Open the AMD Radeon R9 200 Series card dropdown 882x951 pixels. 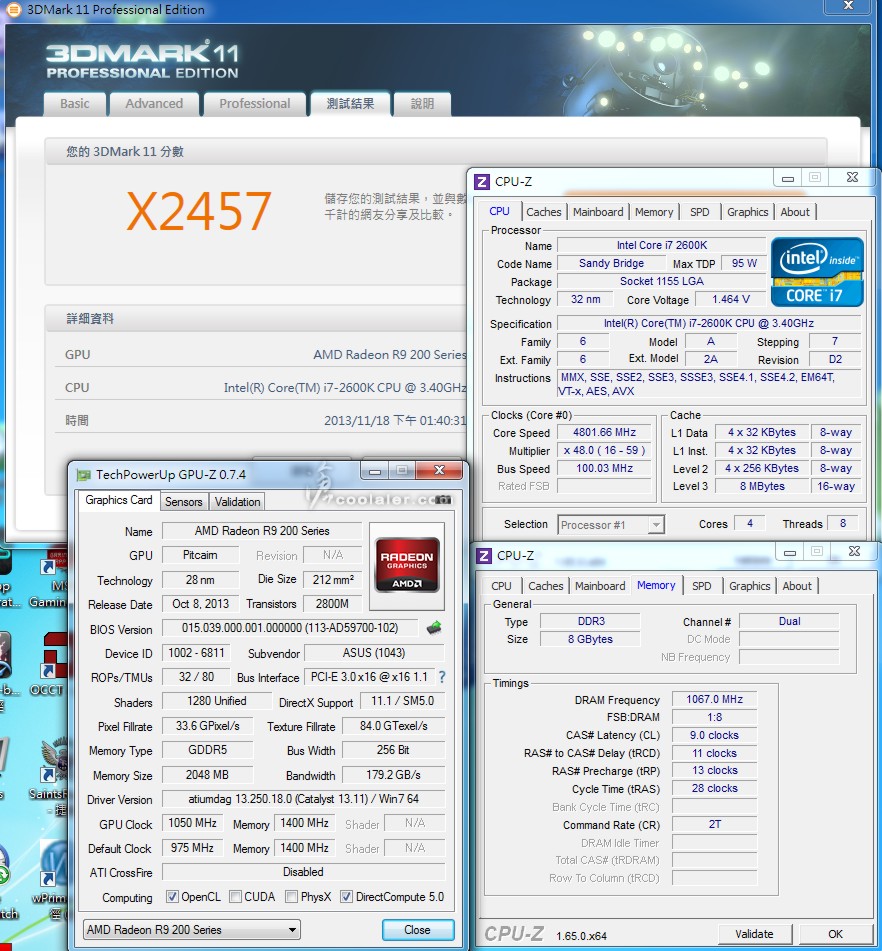[x=192, y=930]
